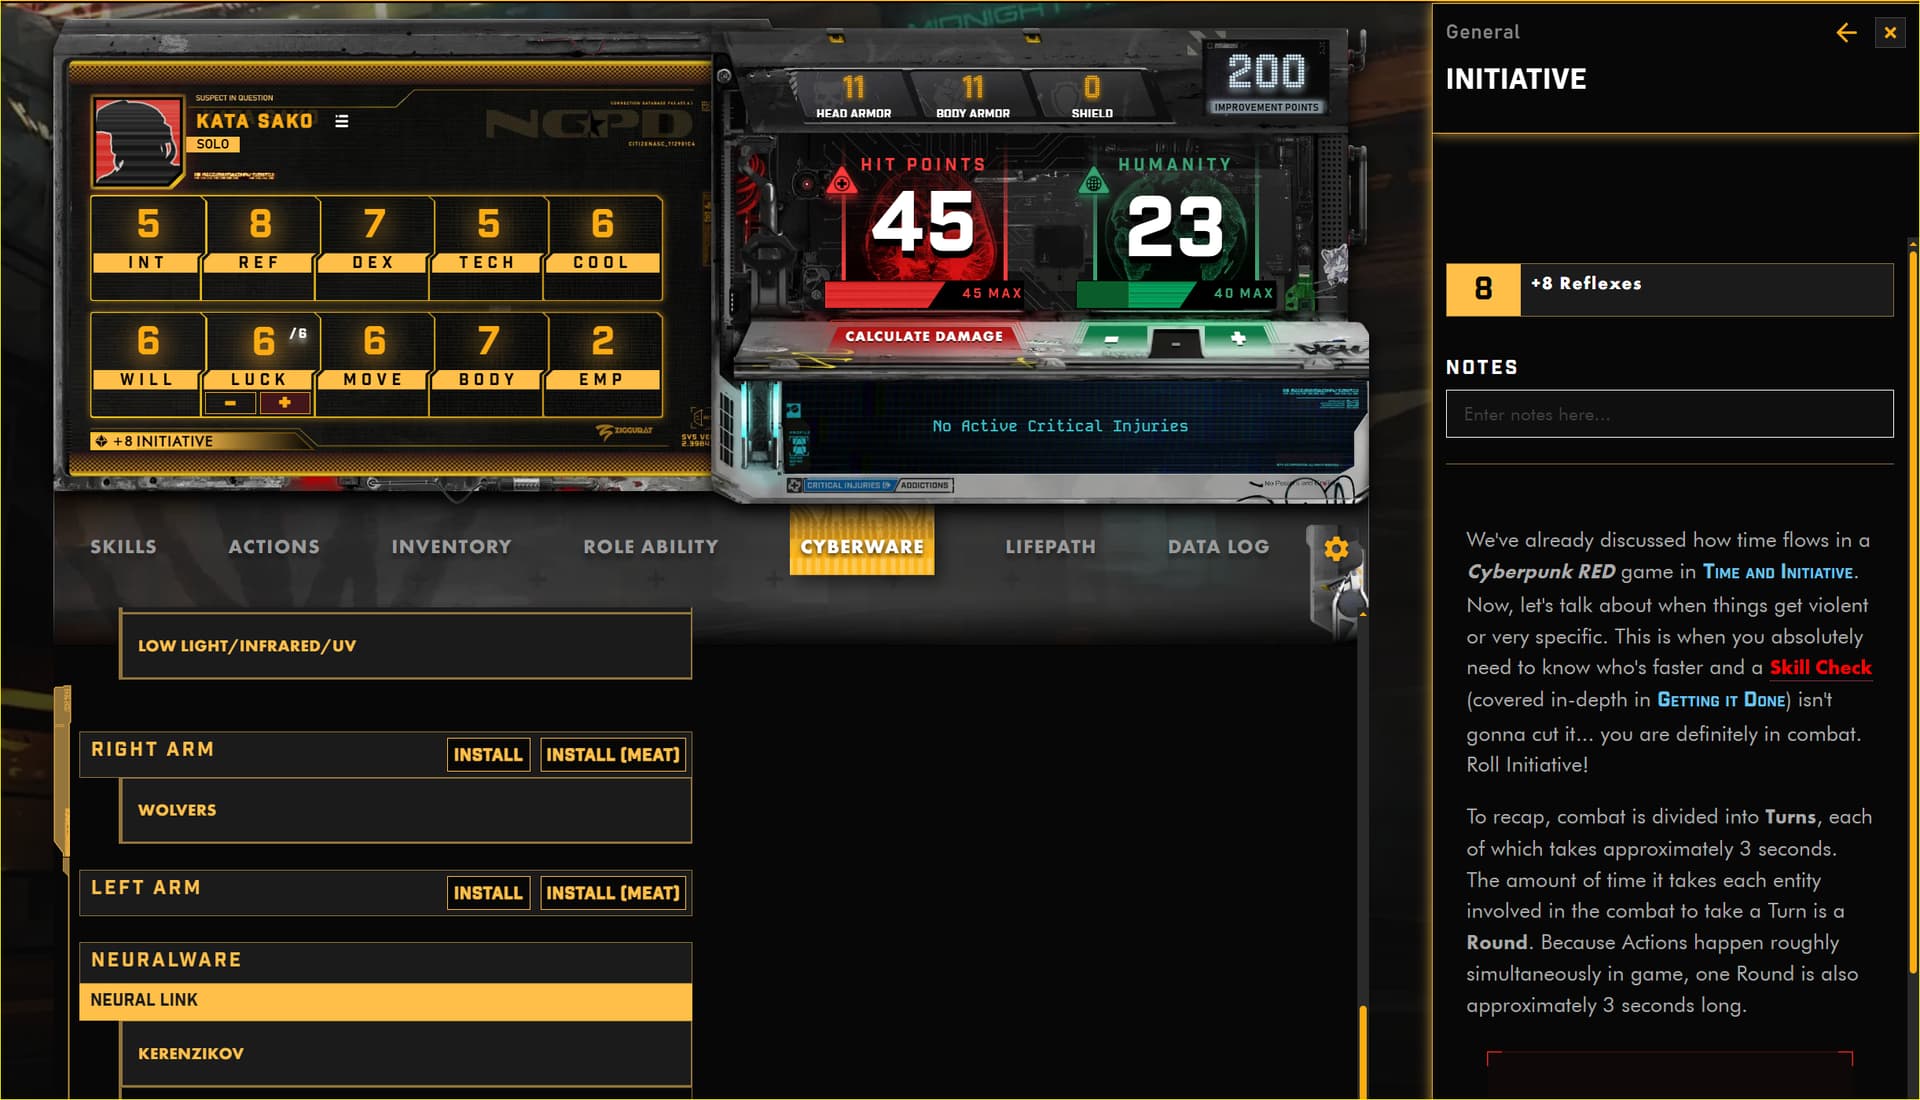Open the menu icon beside Kata Sako
Screen dimensions: 1920x1100
342,121
